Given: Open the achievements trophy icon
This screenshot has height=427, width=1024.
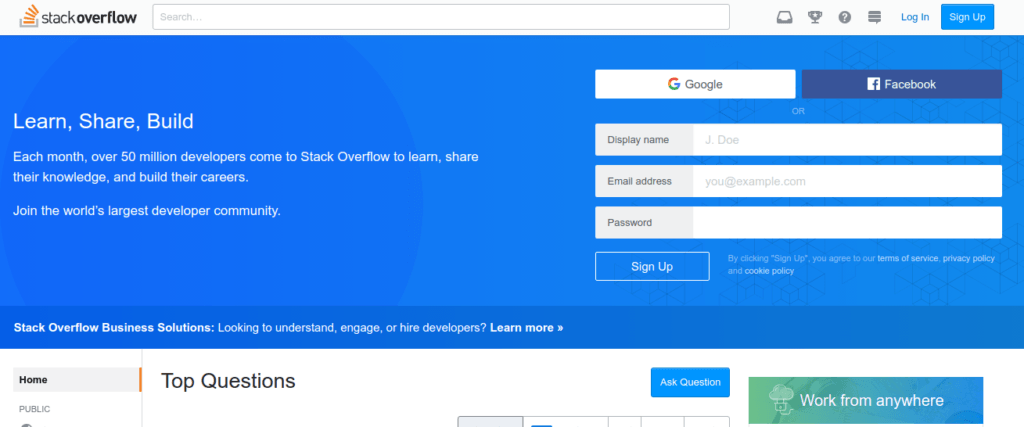Looking at the screenshot, I should pyautogui.click(x=815, y=17).
